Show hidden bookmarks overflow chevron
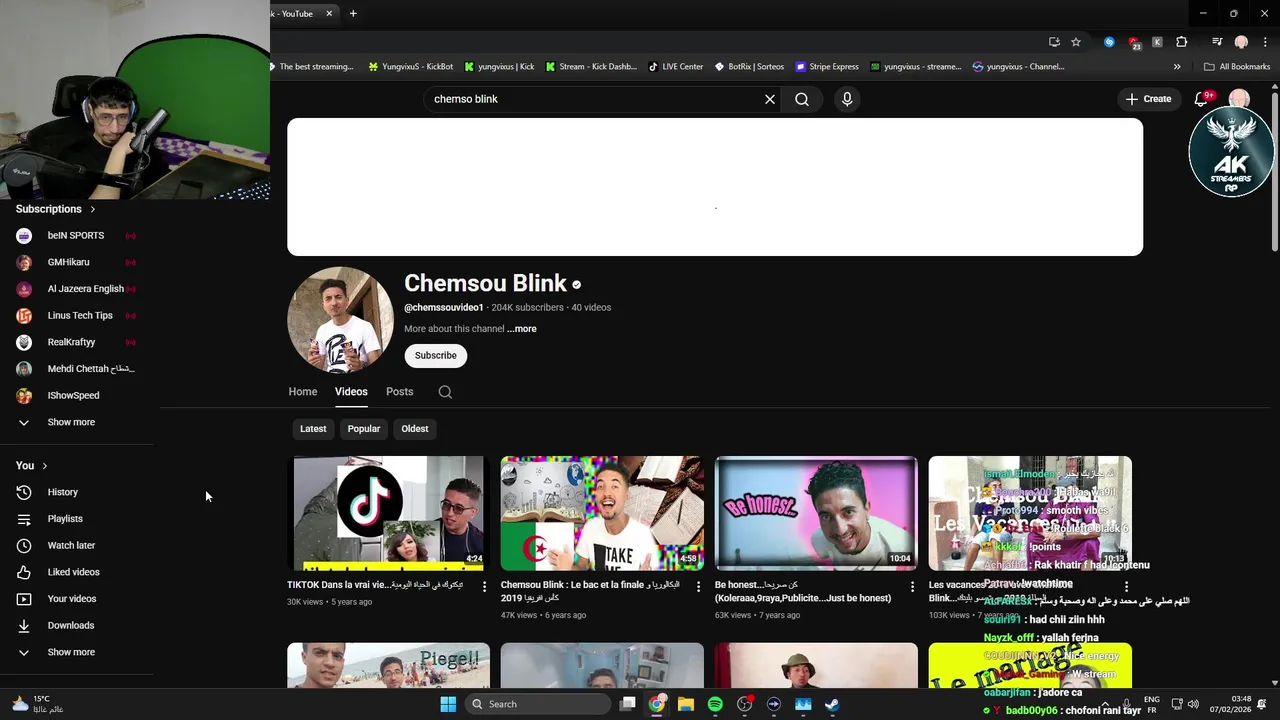 [x=1177, y=67]
